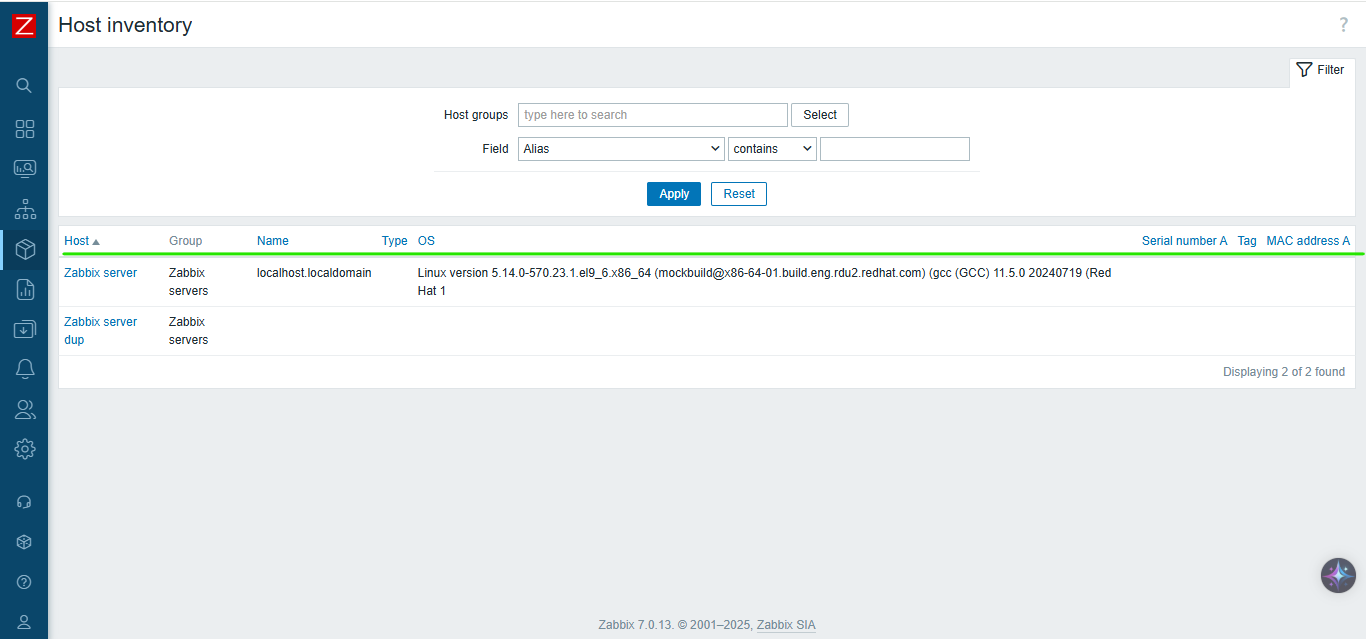The height and width of the screenshot is (639, 1366).
Task: Open the contains match-type dropdown
Action: pyautogui.click(x=773, y=149)
